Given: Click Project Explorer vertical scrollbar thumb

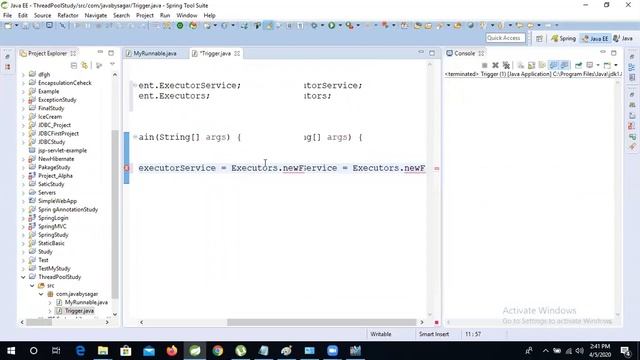Looking at the screenshot, I should 115,214.
